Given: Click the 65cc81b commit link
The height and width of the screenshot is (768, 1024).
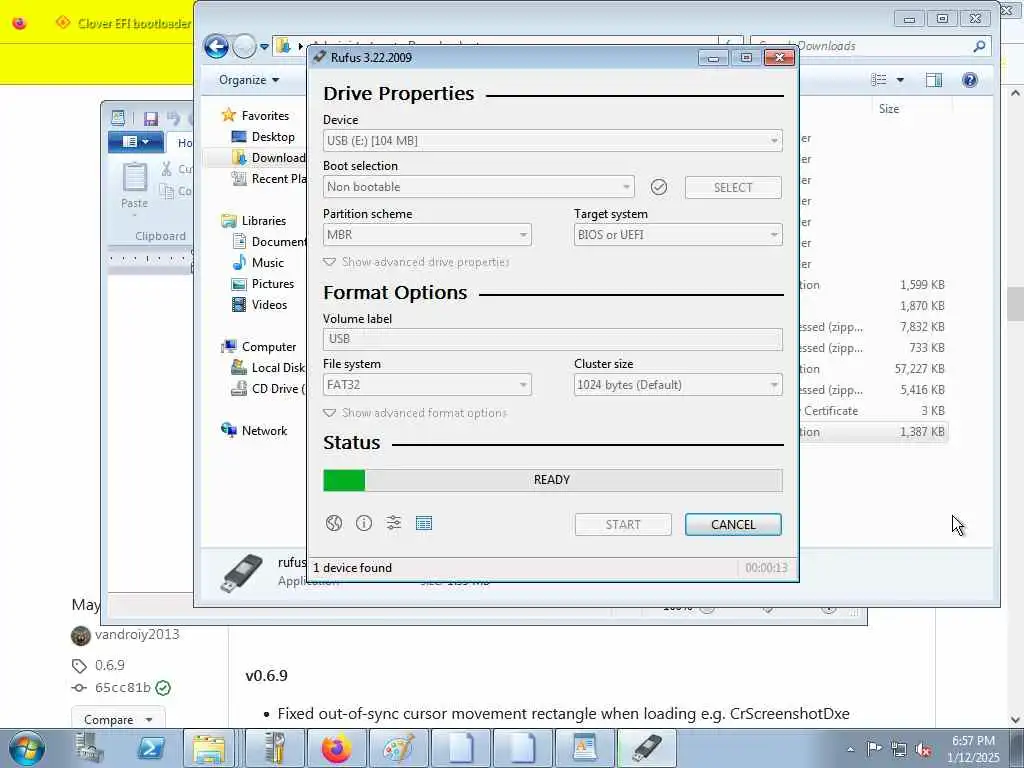Looking at the screenshot, I should [x=123, y=688].
